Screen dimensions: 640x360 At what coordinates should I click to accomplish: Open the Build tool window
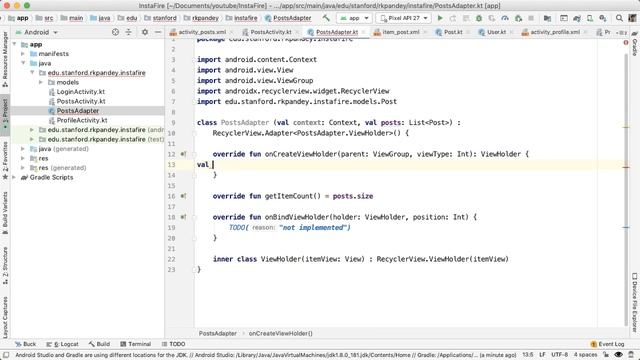tap(99, 344)
